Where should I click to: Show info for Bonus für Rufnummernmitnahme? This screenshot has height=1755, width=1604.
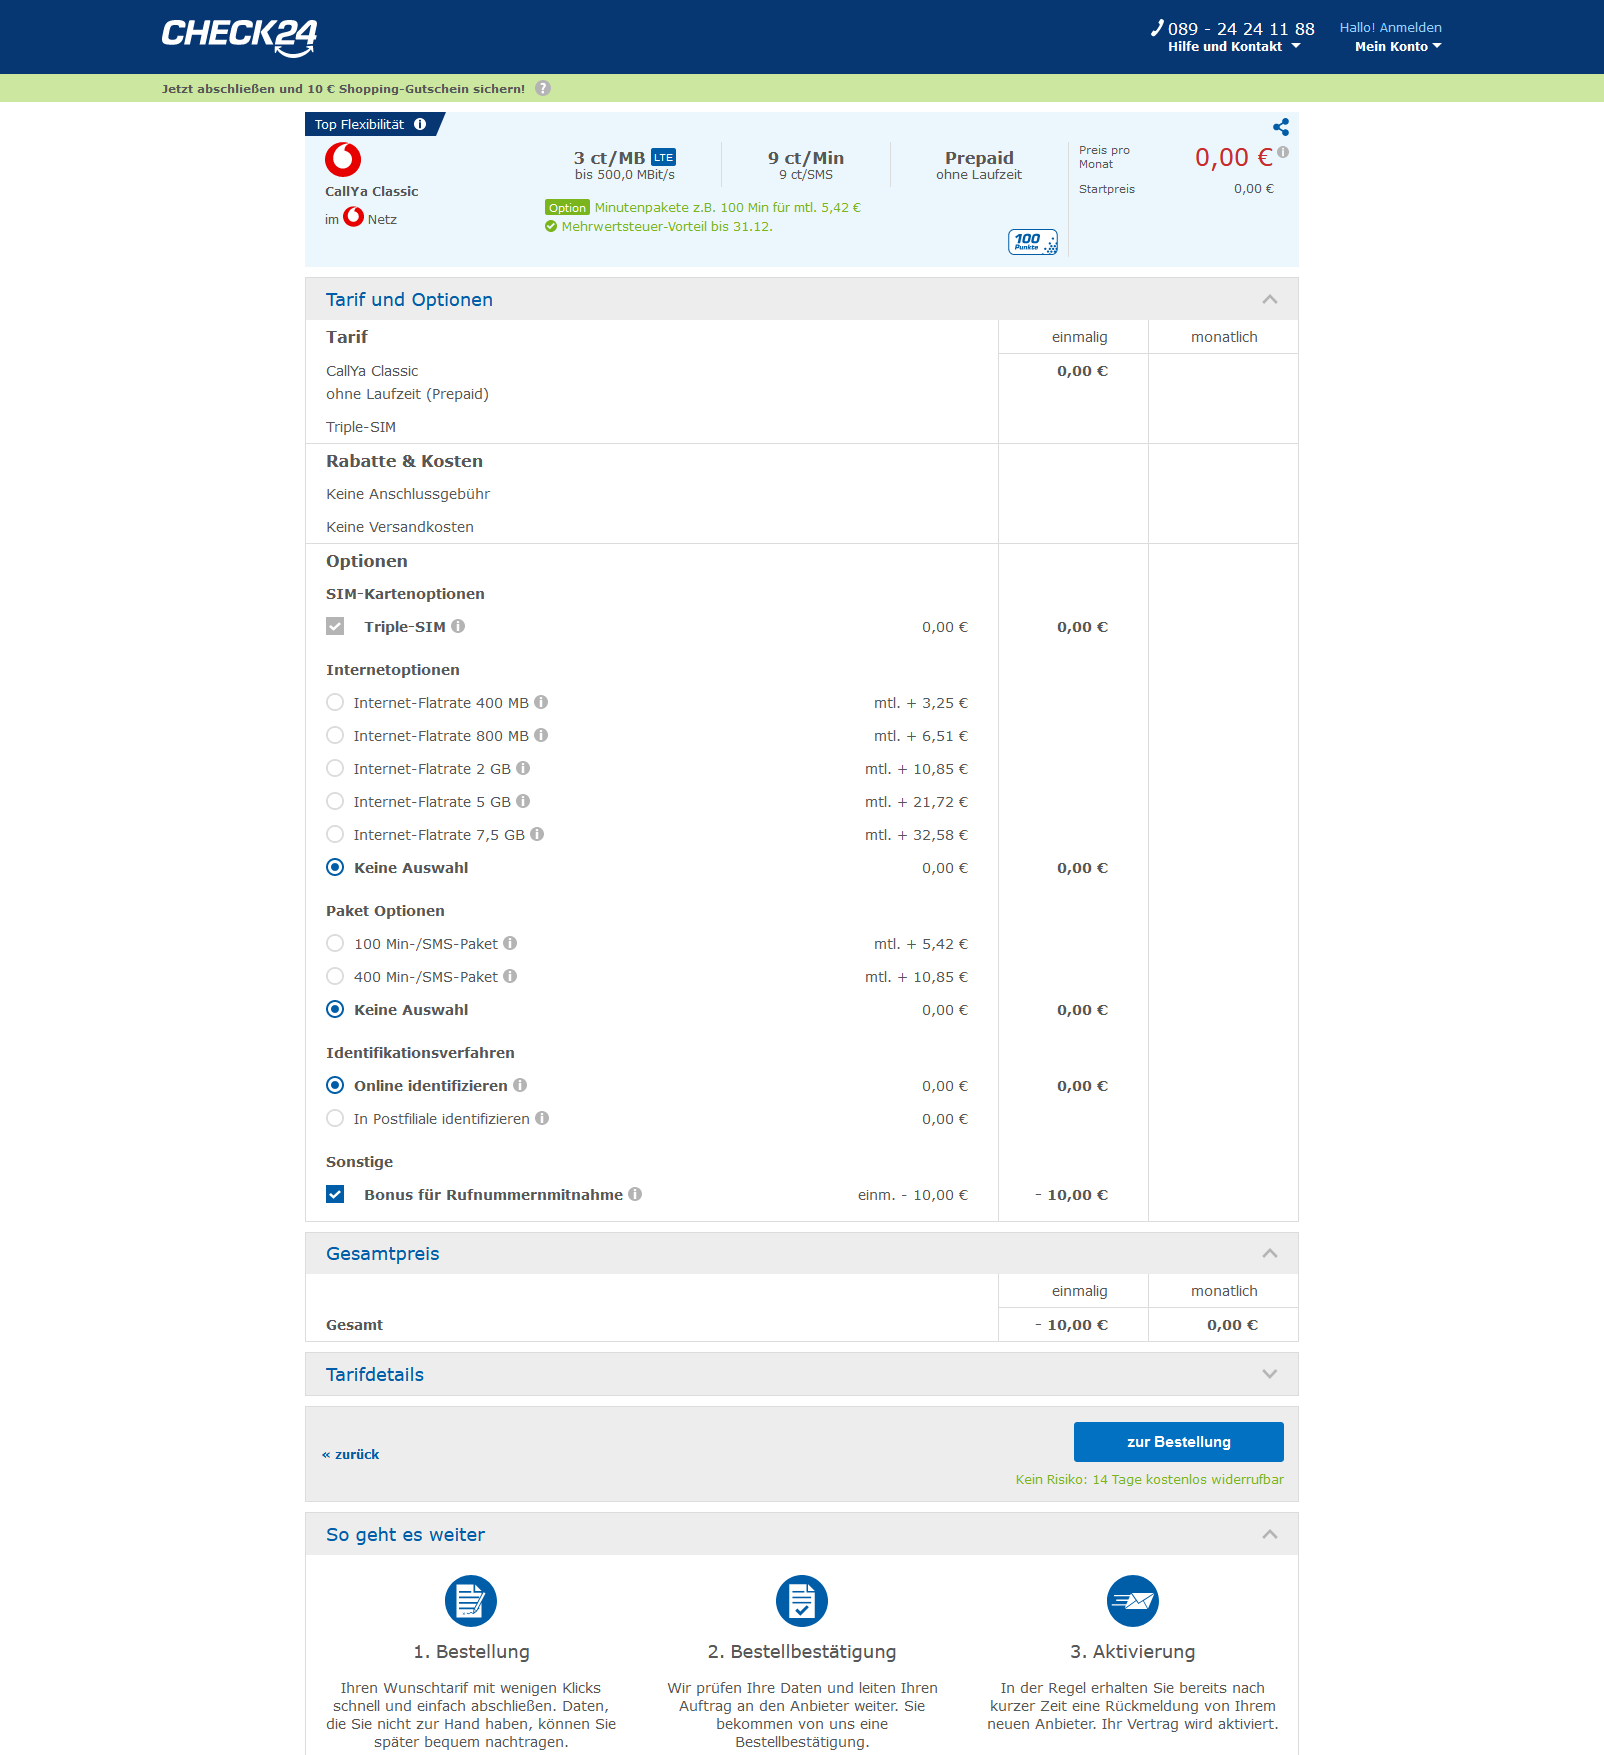635,1194
